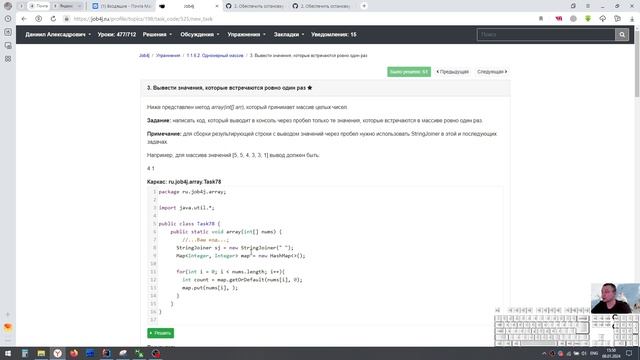Expand the Упражнения dropdown menu
Viewport: 640px width, 360px height.
pyautogui.click(x=247, y=35)
